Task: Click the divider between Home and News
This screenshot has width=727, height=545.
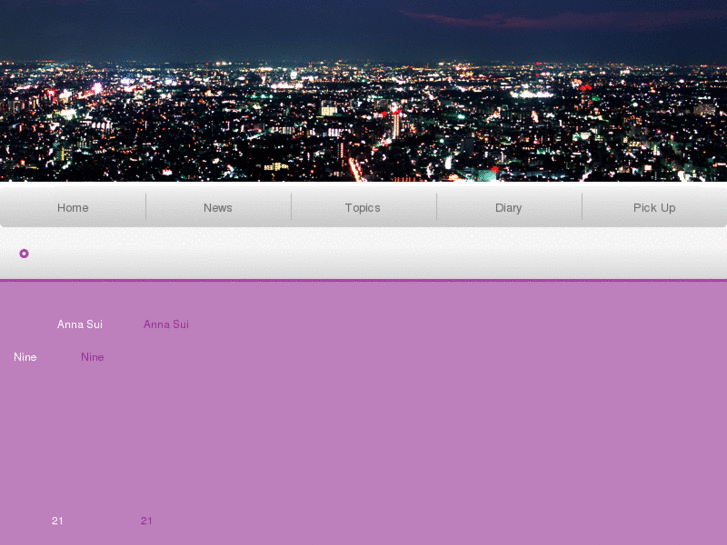Action: tap(146, 207)
